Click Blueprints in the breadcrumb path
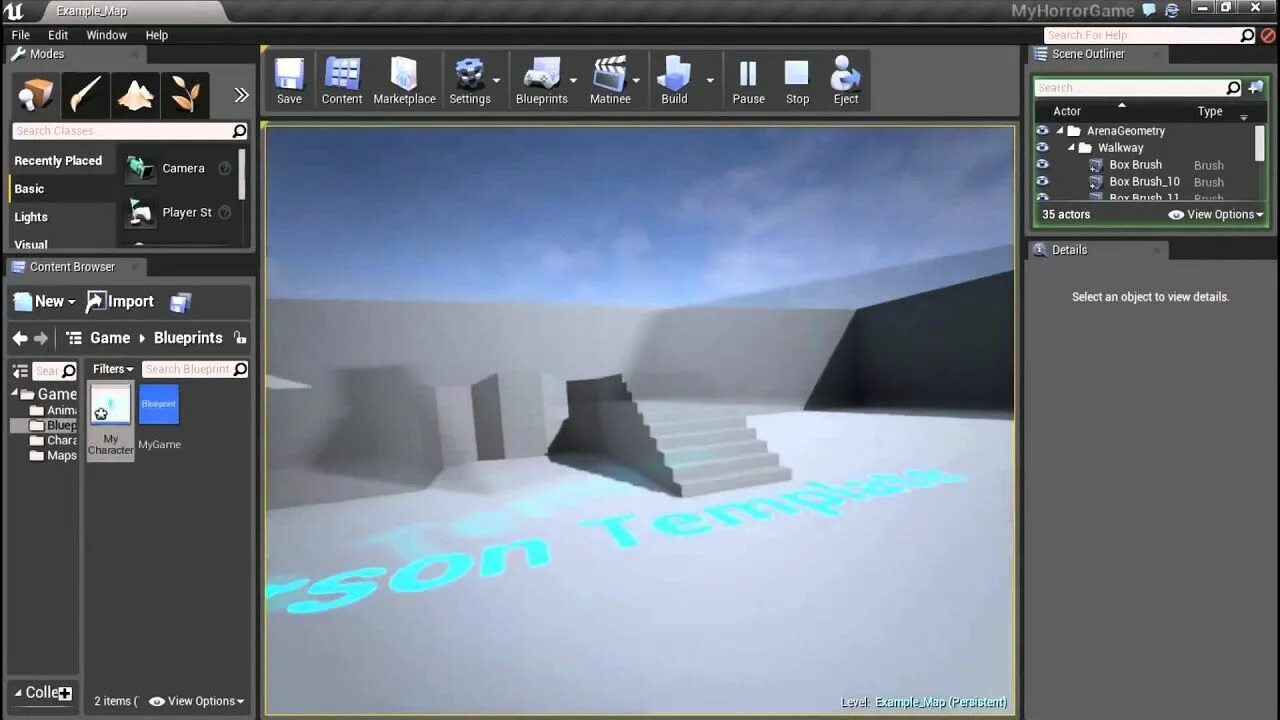This screenshot has height=720, width=1280. (188, 338)
